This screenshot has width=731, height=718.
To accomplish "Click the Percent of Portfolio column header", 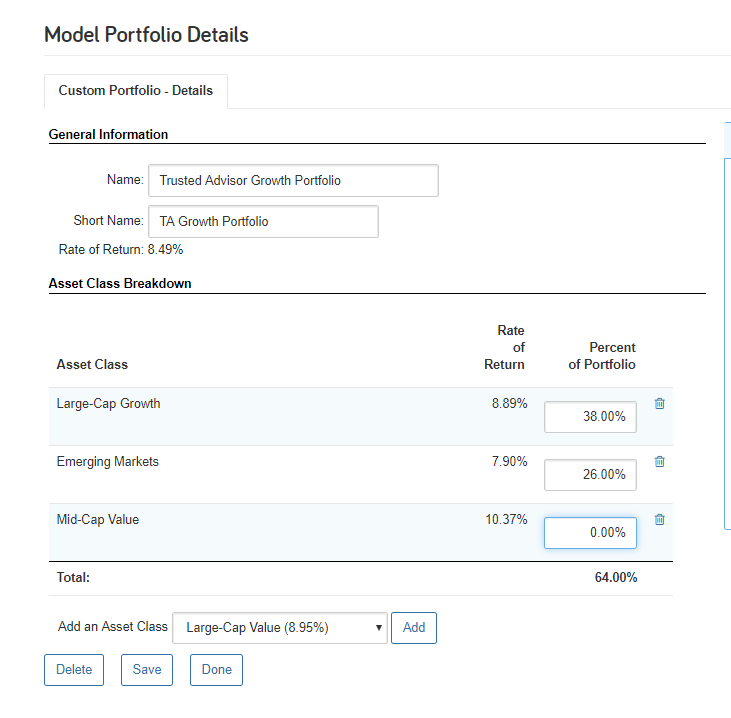I will tap(602, 356).
